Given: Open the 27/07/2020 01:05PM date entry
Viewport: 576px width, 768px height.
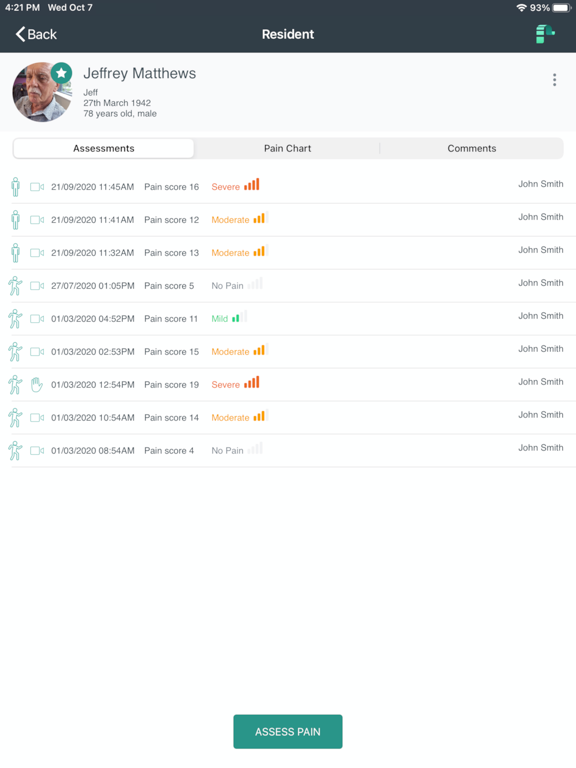Looking at the screenshot, I should [93, 286].
